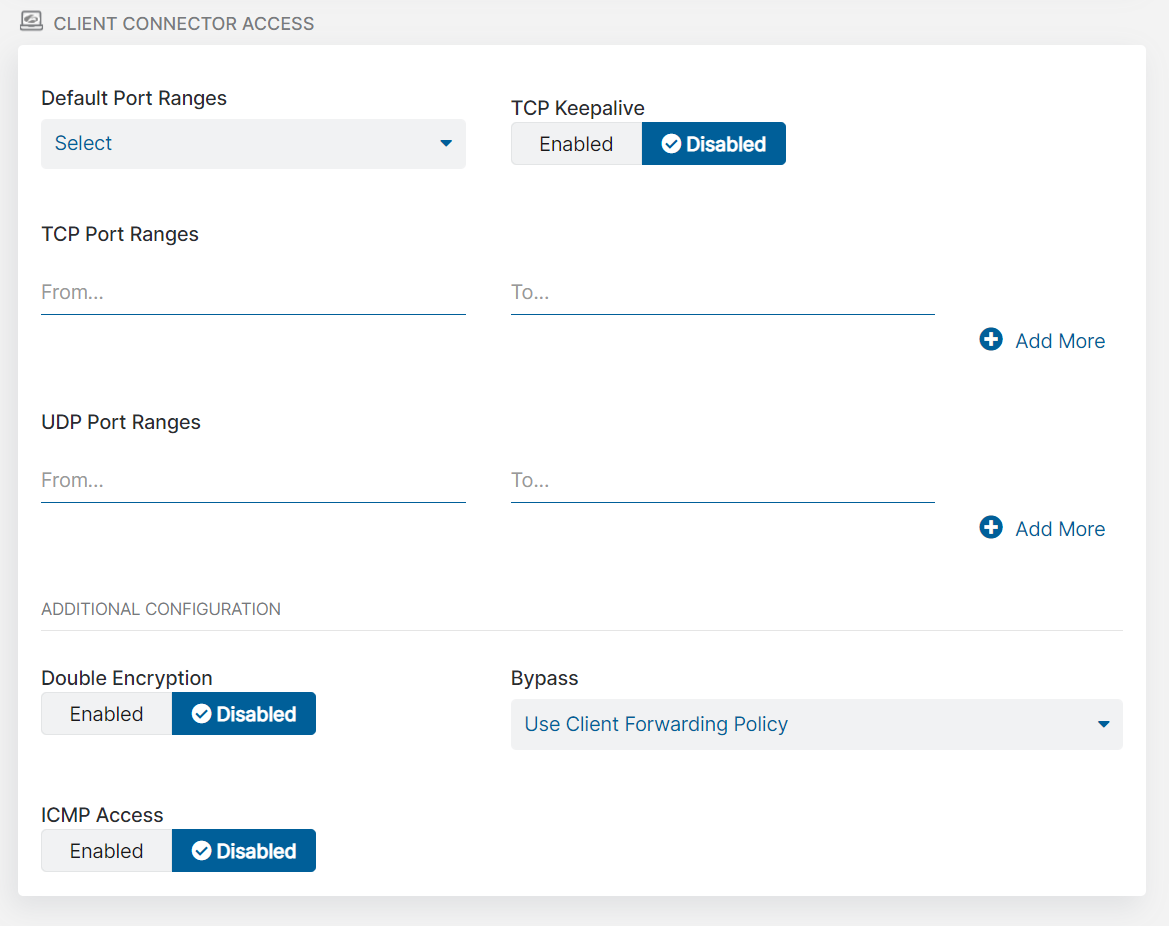
Task: Click the UDP Port Ranges From field
Action: tap(253, 481)
